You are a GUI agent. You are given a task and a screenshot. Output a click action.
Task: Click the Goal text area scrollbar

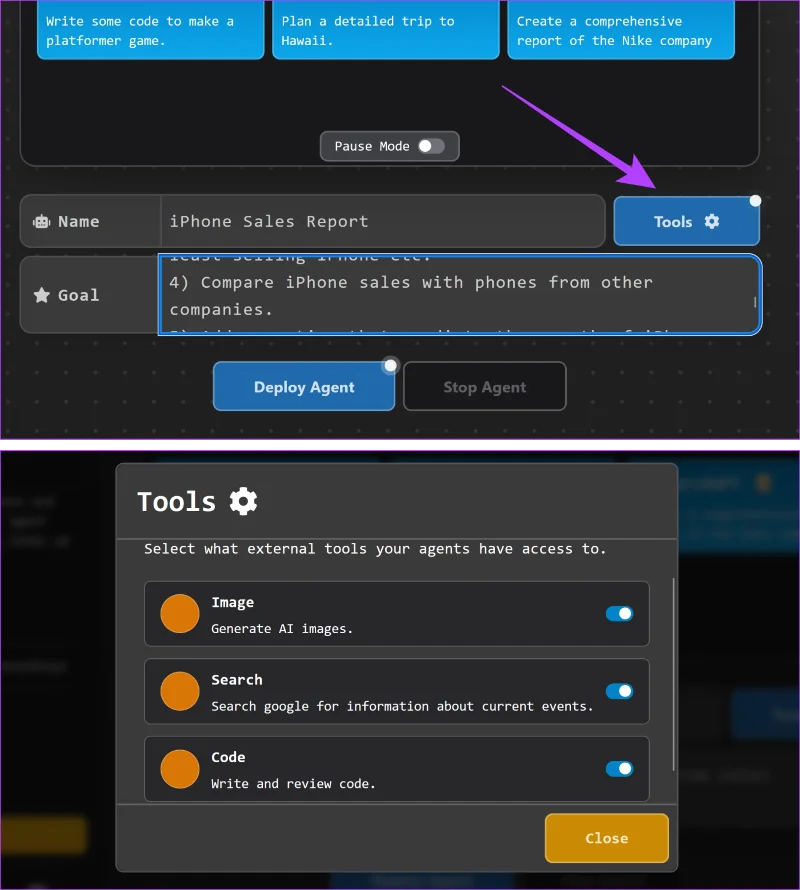755,301
